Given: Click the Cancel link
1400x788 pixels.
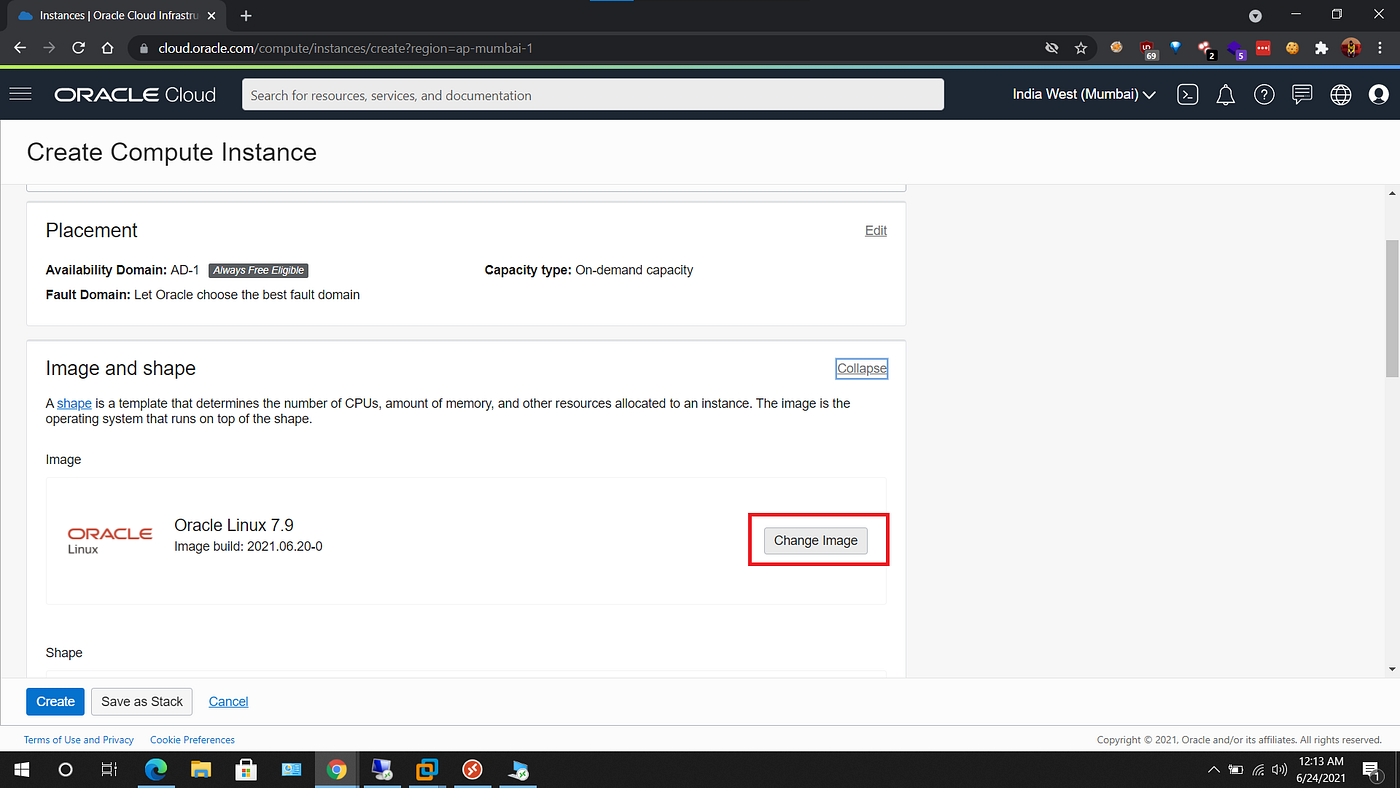Looking at the screenshot, I should point(228,701).
